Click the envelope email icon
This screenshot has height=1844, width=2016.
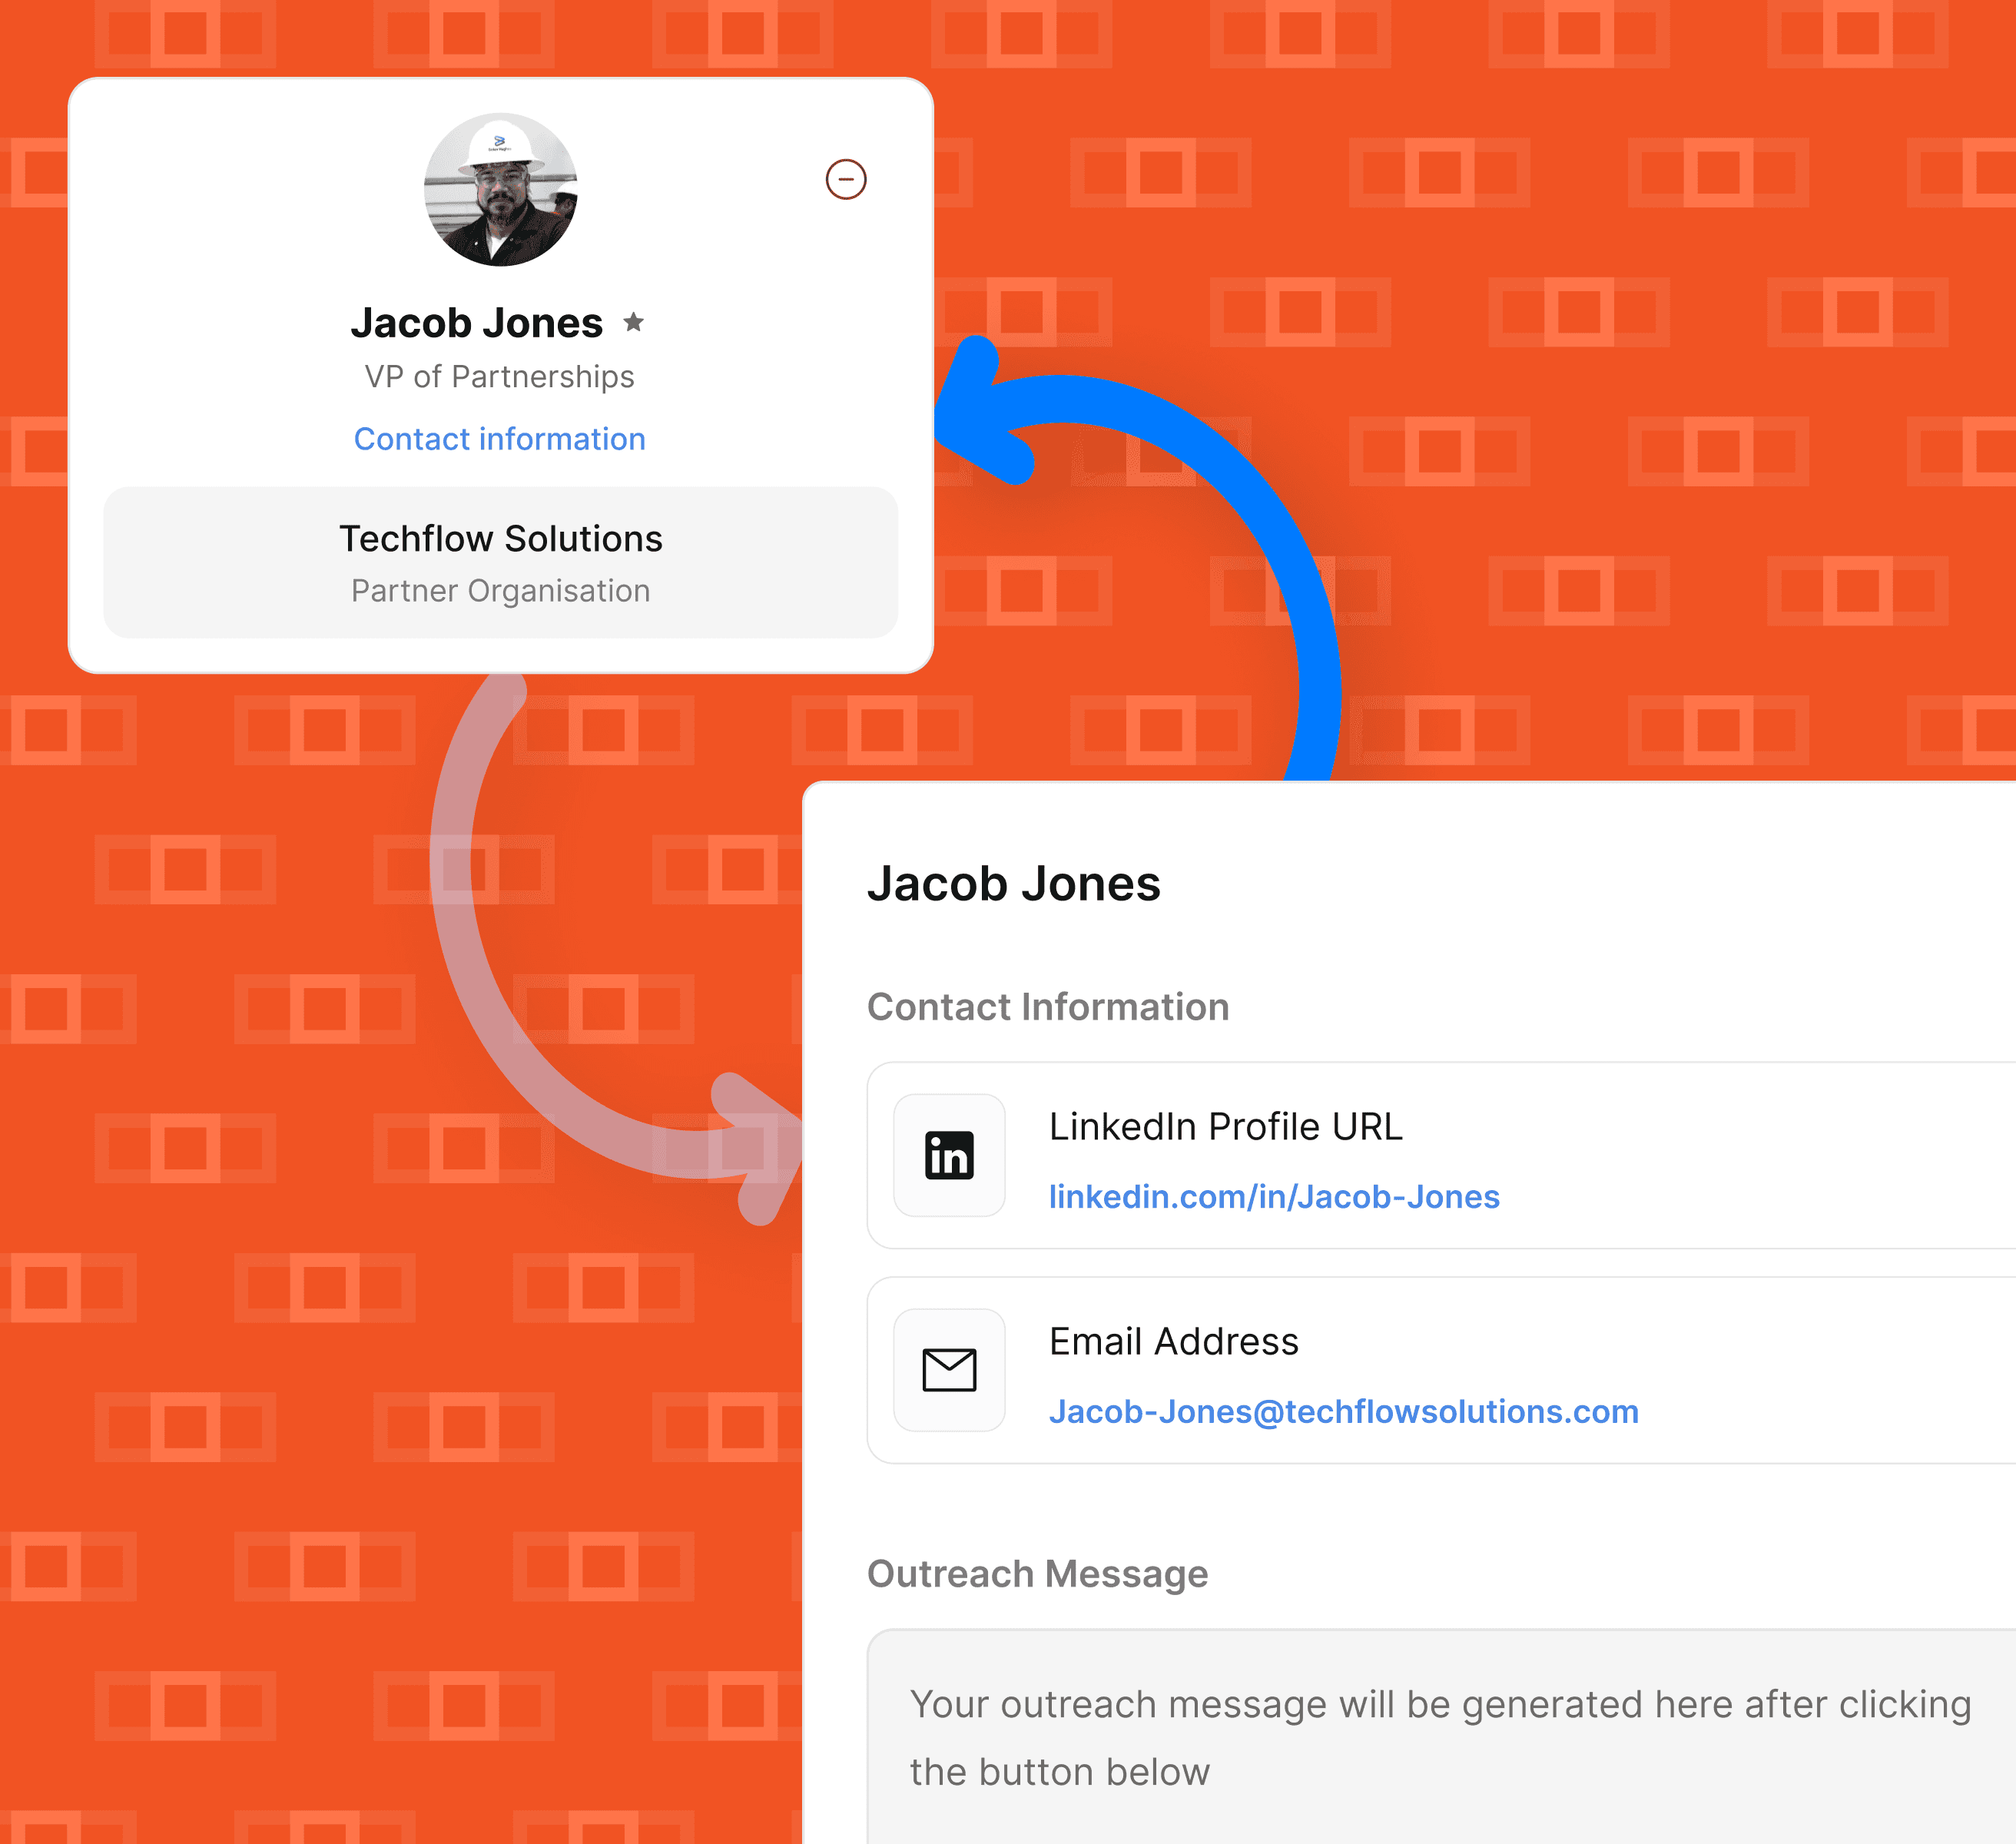click(x=949, y=1370)
